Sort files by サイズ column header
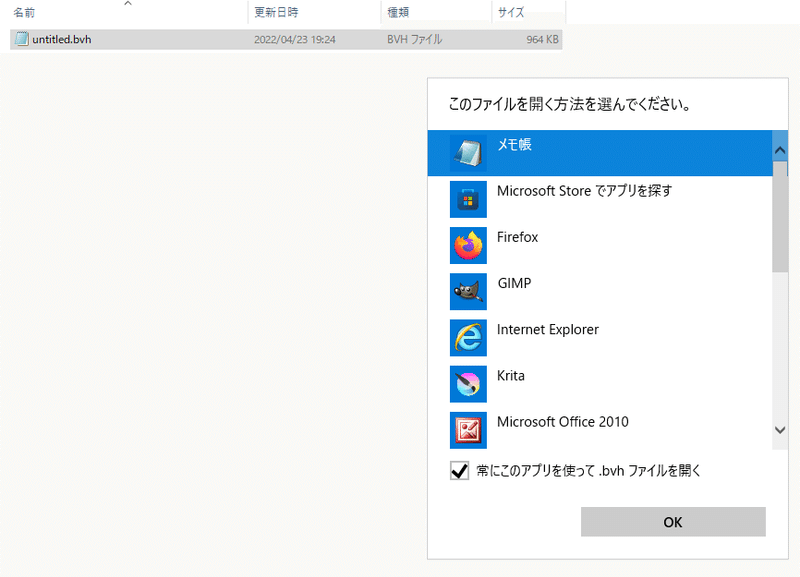Viewport: 800px width, 577px height. click(x=511, y=12)
